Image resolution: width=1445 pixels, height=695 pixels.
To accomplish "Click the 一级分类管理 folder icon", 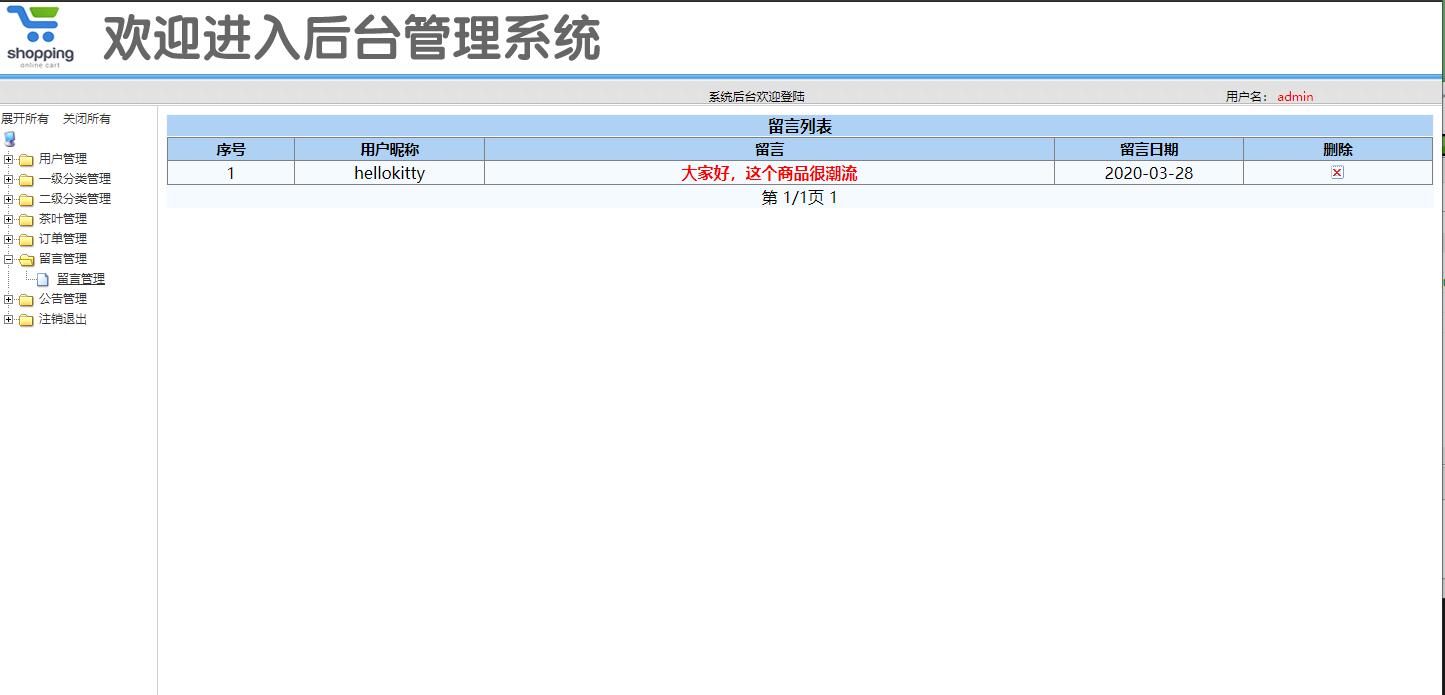I will [x=27, y=178].
